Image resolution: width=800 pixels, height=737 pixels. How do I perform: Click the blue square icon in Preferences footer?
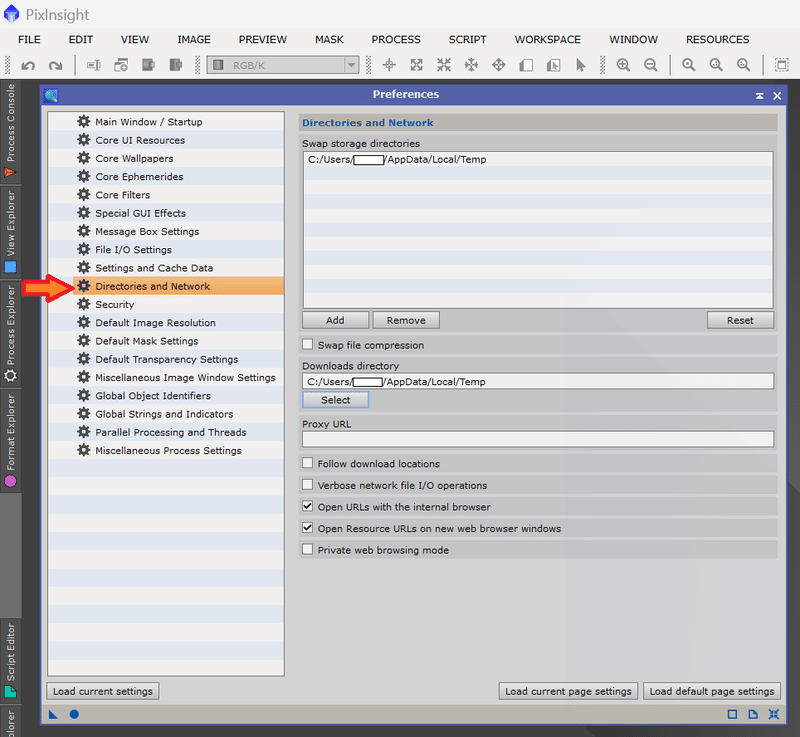[732, 714]
